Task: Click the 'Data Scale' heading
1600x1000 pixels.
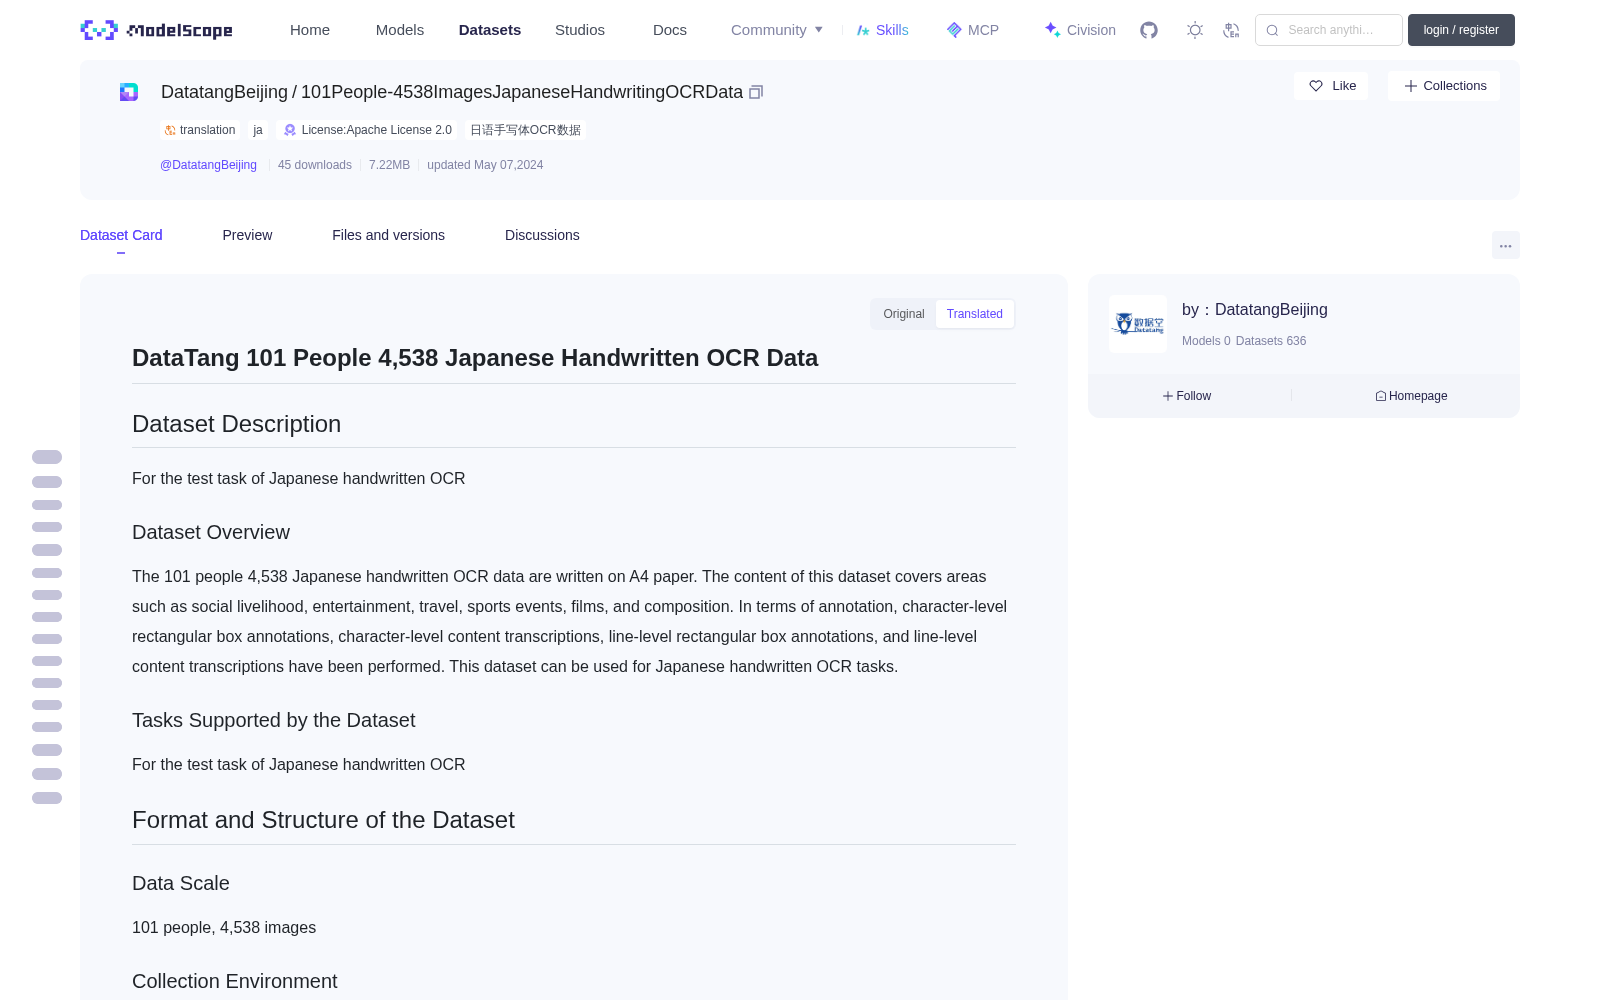Action: (181, 884)
